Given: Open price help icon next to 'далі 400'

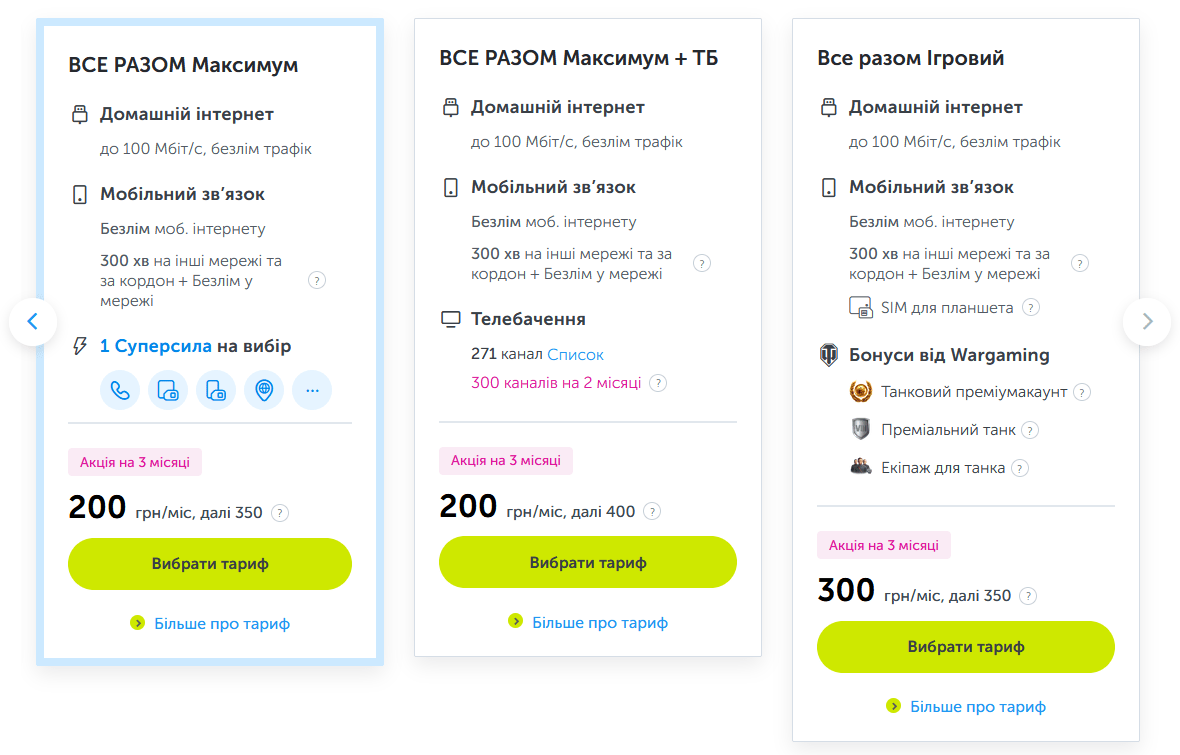Looking at the screenshot, I should click(x=652, y=511).
